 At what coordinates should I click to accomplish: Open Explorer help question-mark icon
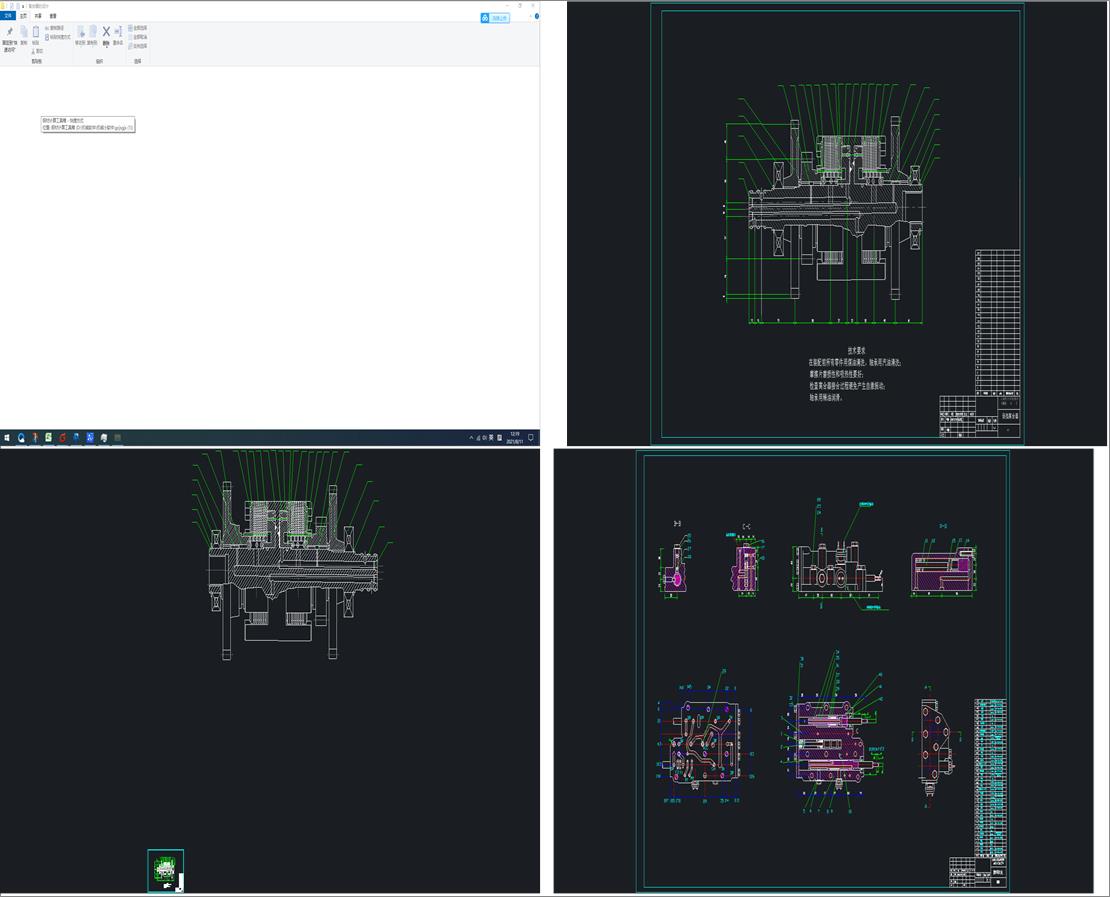pos(537,16)
